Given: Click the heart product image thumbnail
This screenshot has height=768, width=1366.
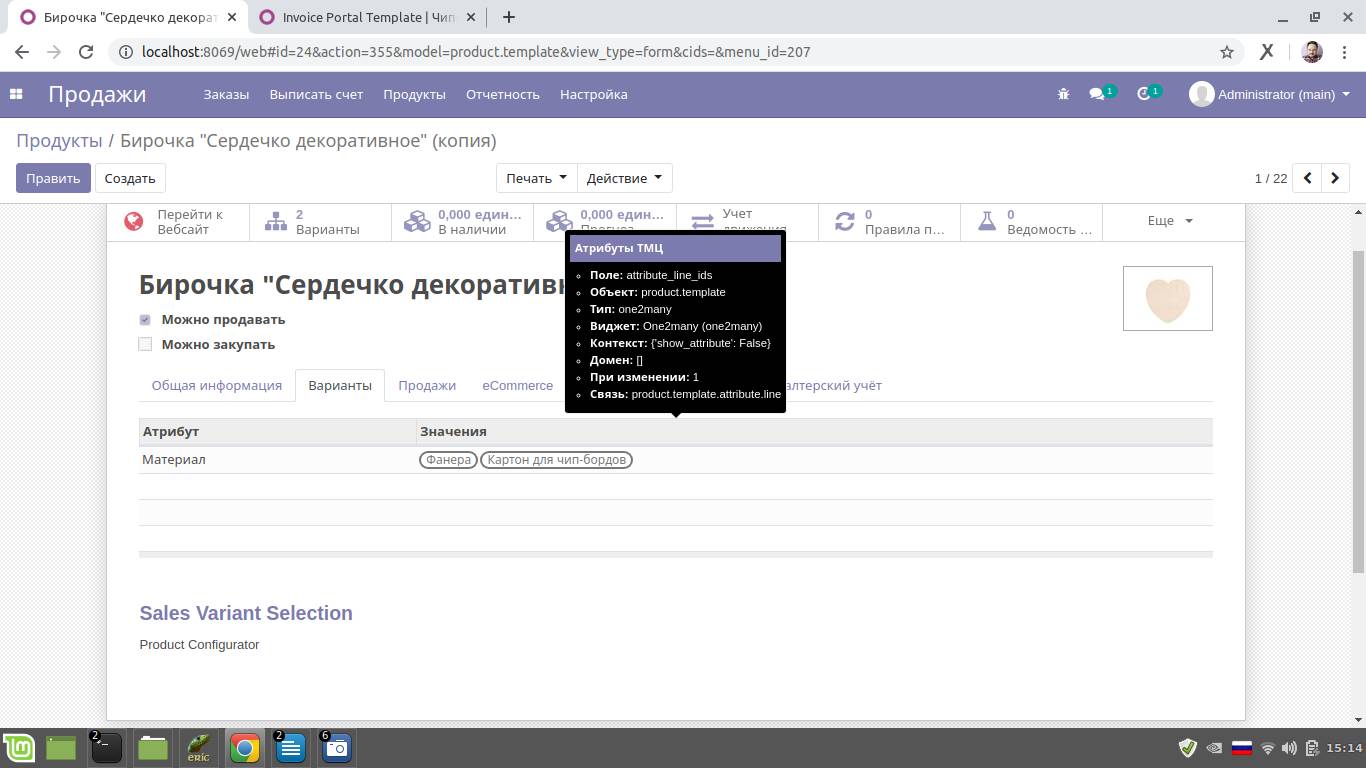Looking at the screenshot, I should [1167, 298].
